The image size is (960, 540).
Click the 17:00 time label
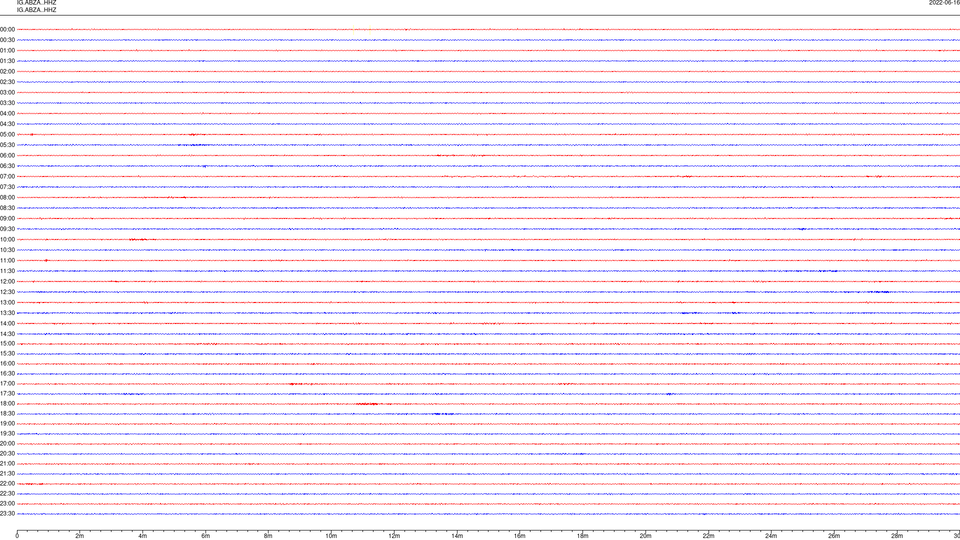[7, 384]
